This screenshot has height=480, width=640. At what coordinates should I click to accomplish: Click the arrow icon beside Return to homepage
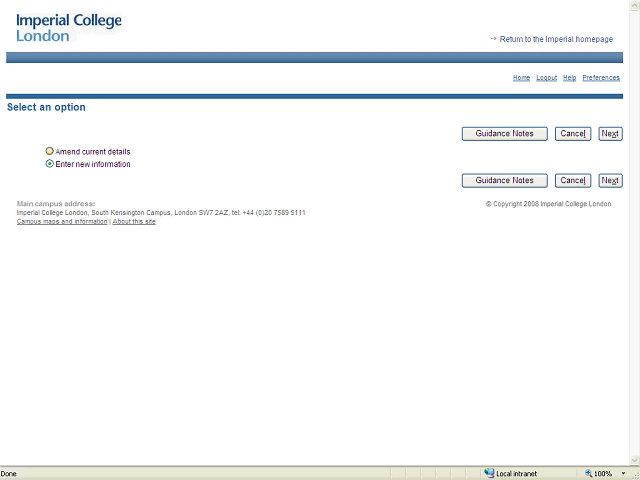tap(493, 39)
